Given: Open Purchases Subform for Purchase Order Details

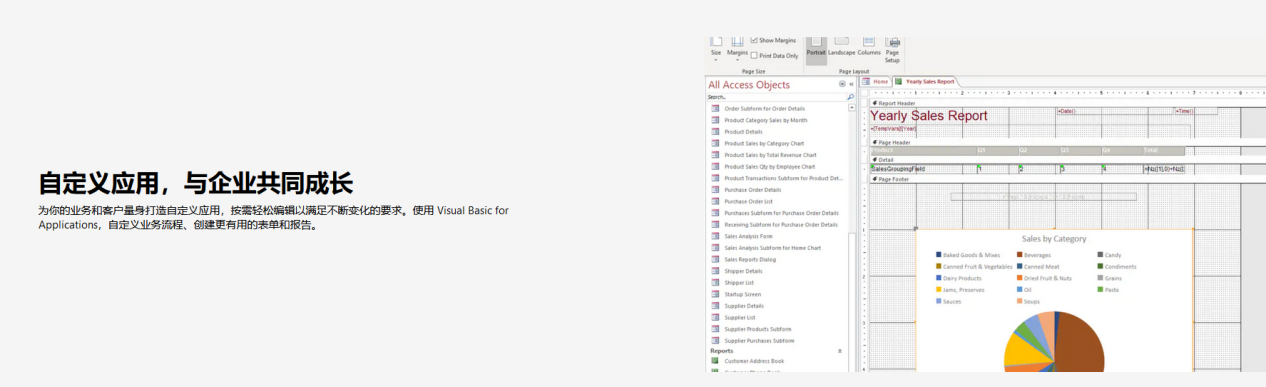Looking at the screenshot, I should [782, 213].
